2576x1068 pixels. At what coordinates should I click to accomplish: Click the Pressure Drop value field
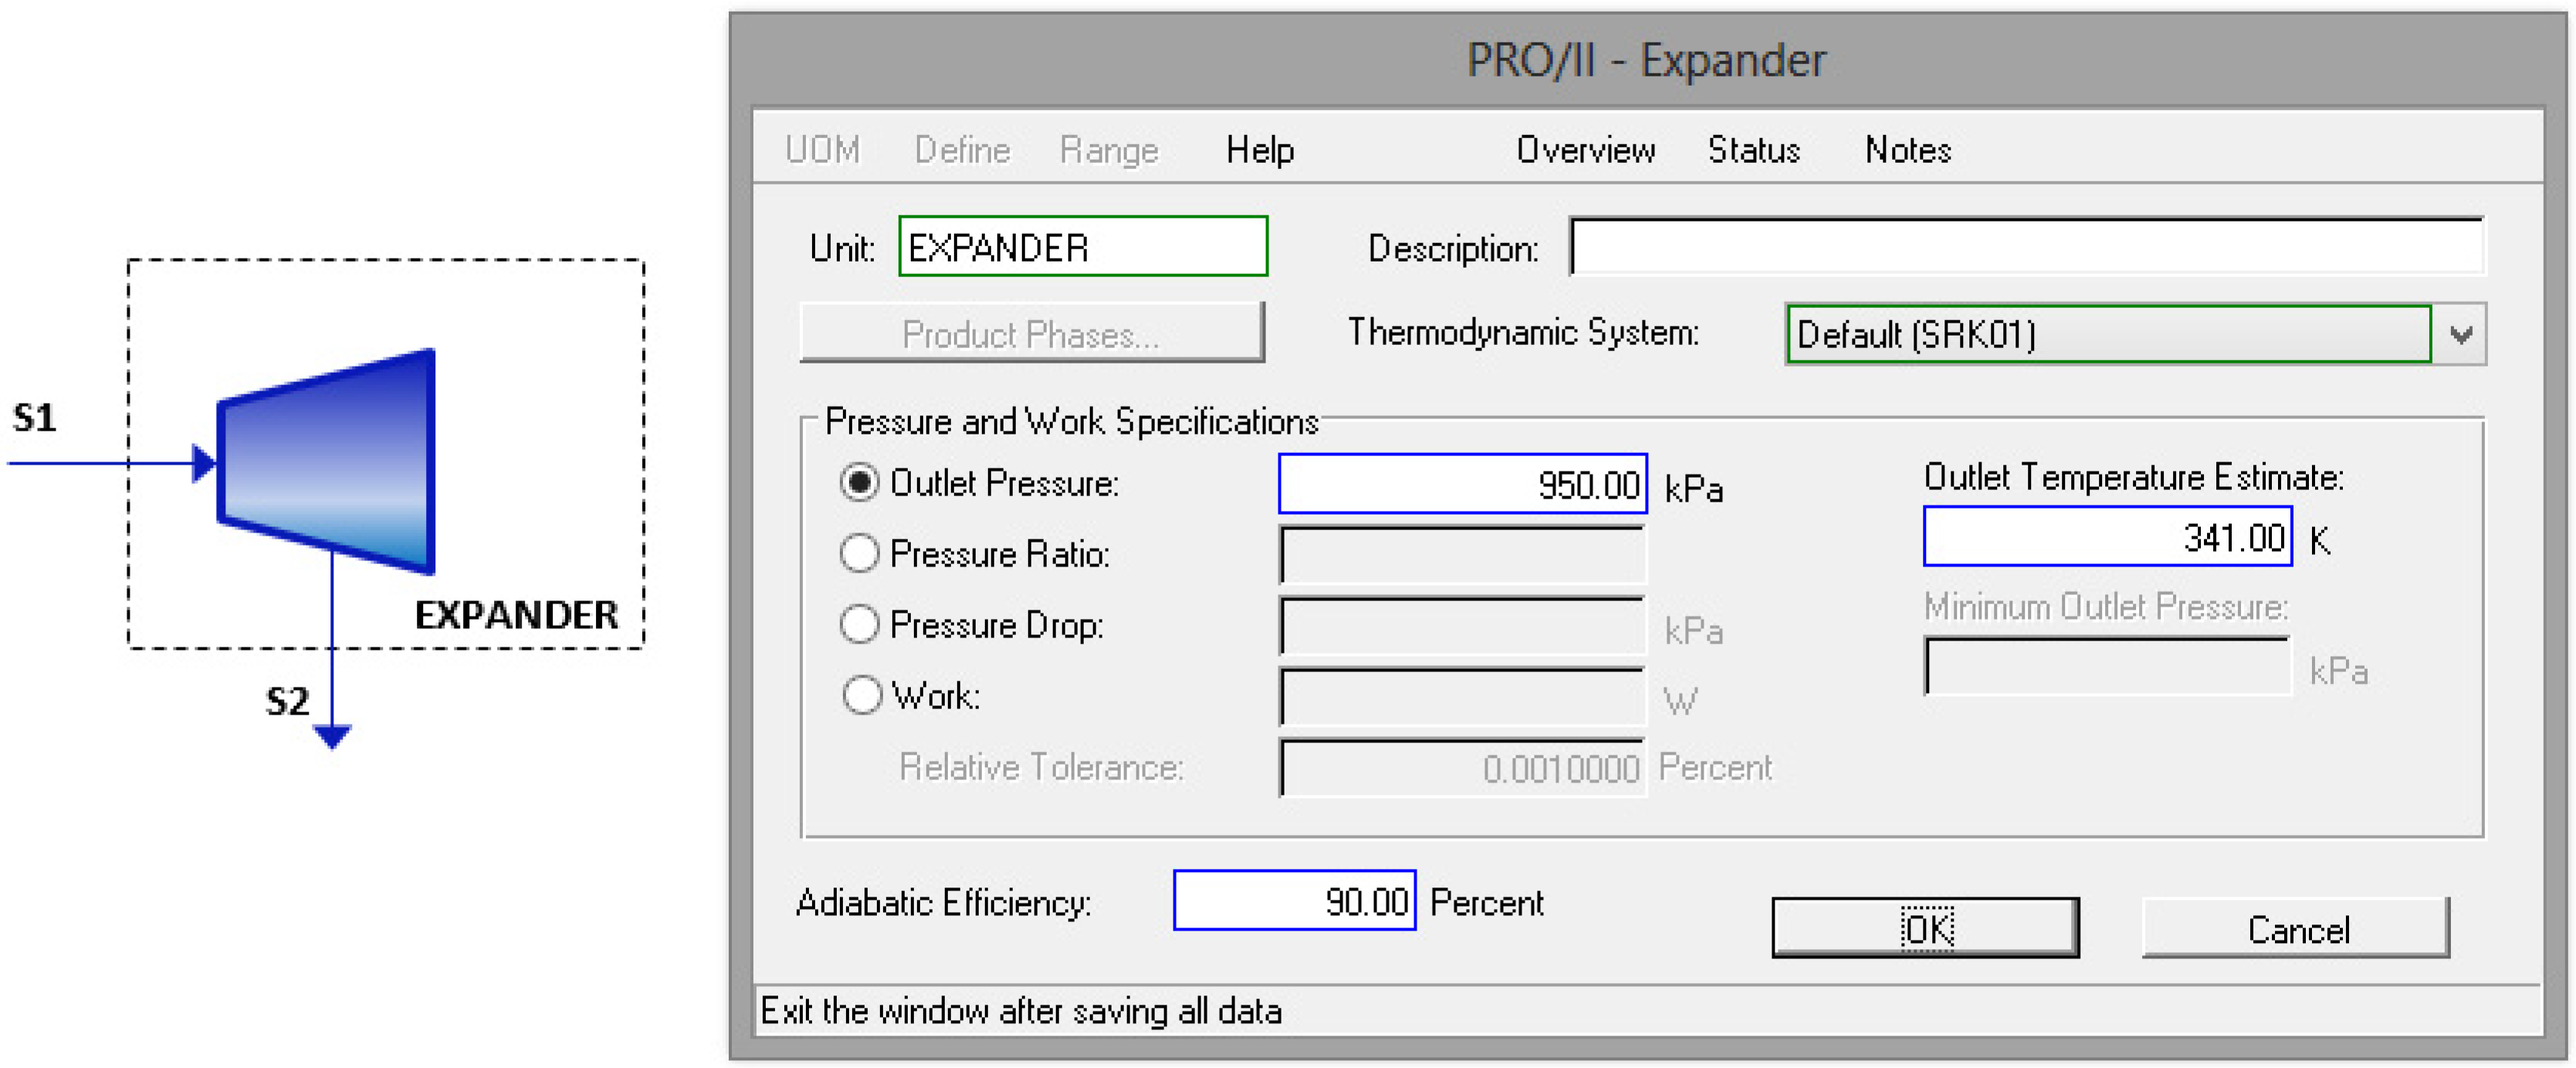[1463, 626]
